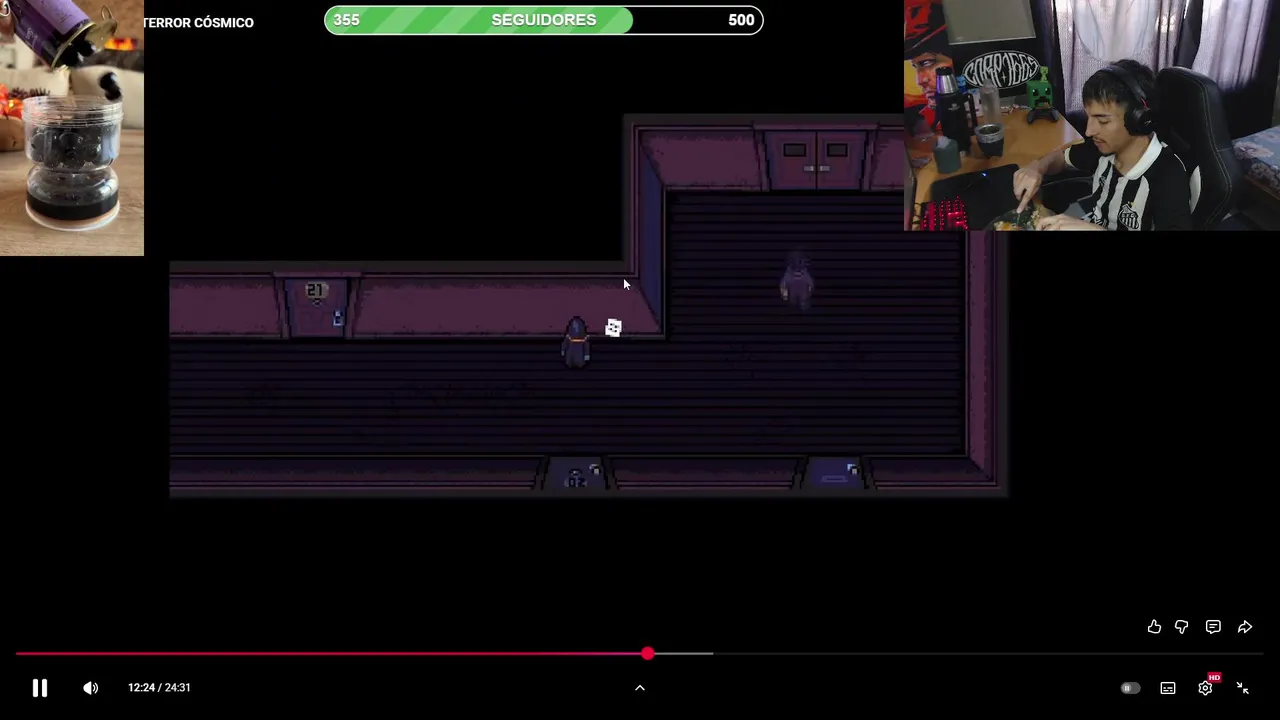Like the video with thumbs up
Viewport: 1280px width, 720px height.
(1154, 627)
